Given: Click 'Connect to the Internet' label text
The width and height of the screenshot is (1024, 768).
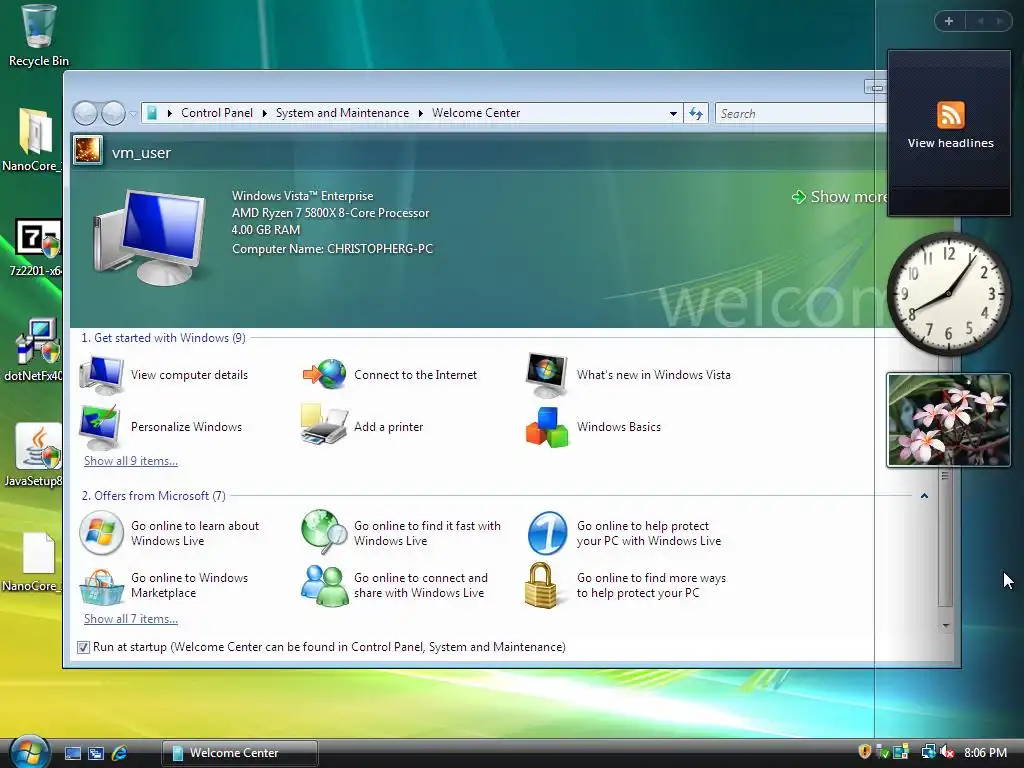Looking at the screenshot, I should pos(415,375).
